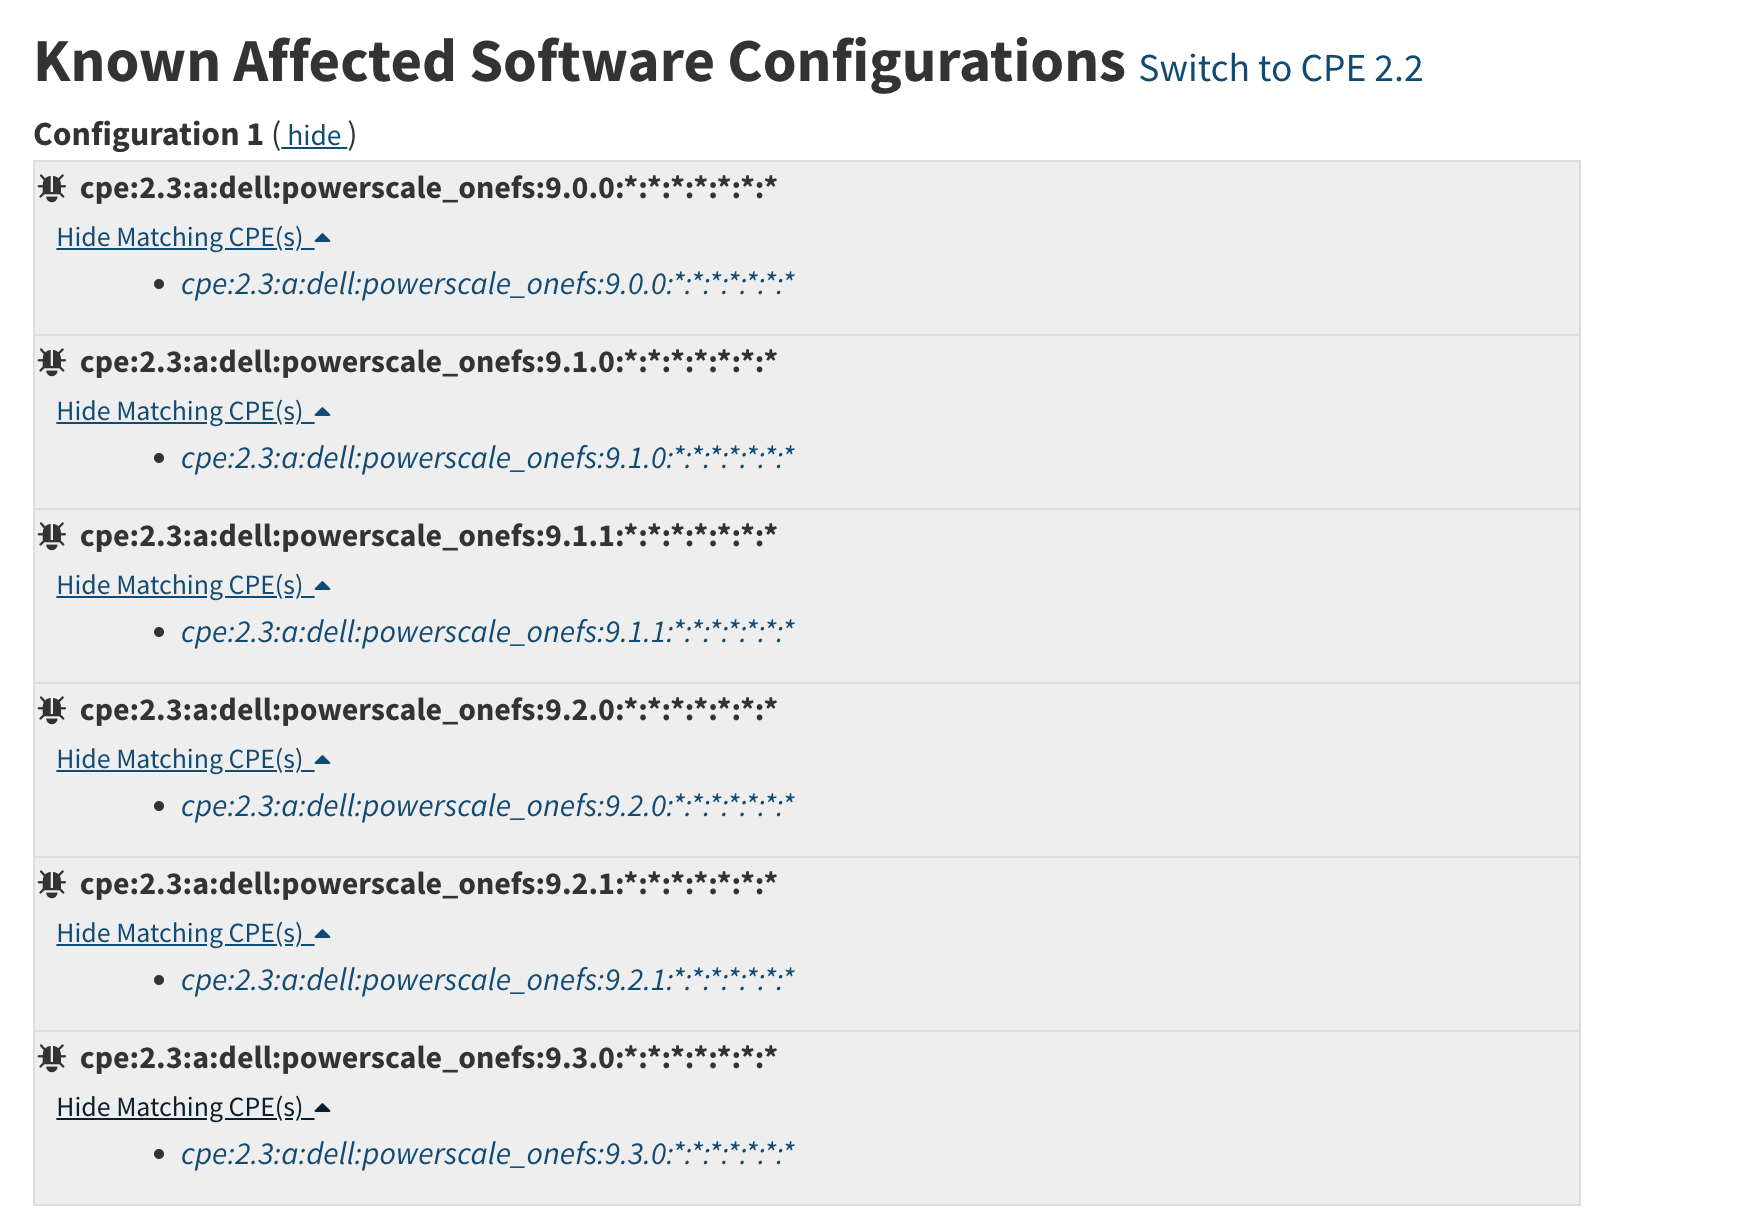
Task: Collapse matching CPEs for version 9.1.0
Action: 180,410
